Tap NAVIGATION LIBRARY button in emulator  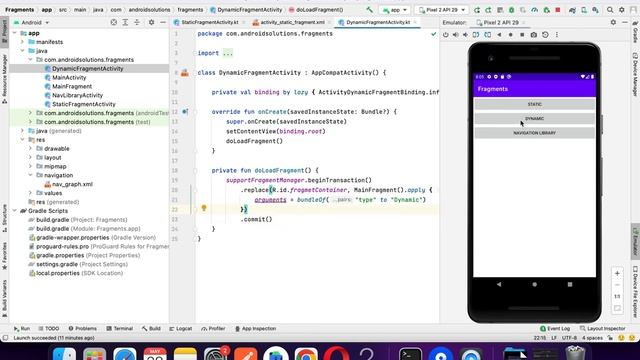point(534,133)
